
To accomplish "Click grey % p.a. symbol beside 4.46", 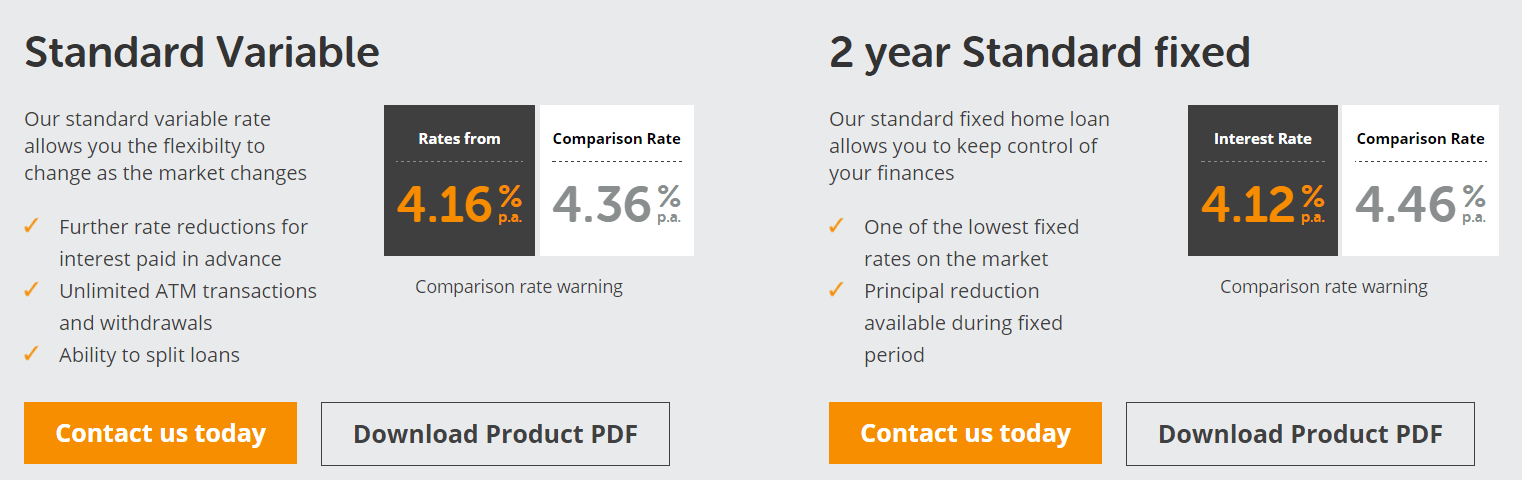I will coord(1474,204).
